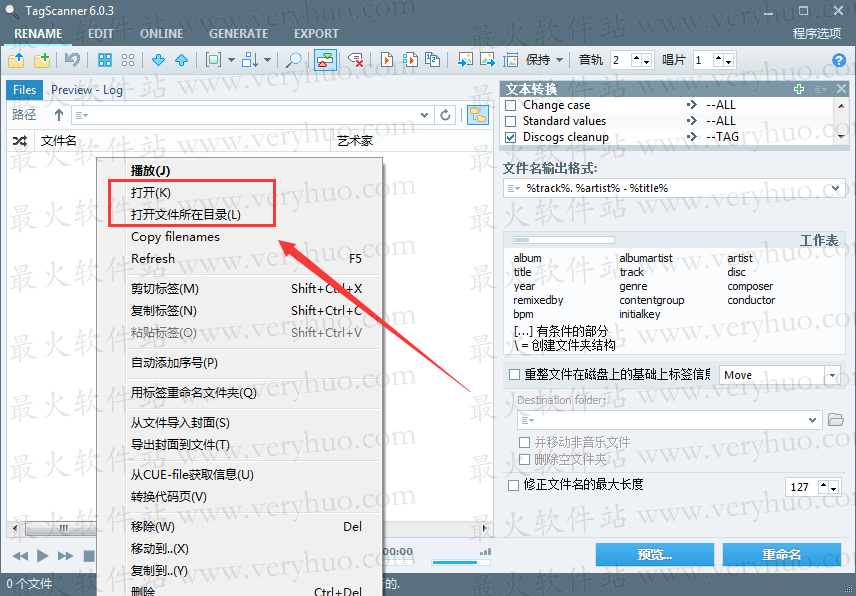Expand the Destination folder dropdown
The width and height of the screenshot is (856, 596).
(812, 420)
